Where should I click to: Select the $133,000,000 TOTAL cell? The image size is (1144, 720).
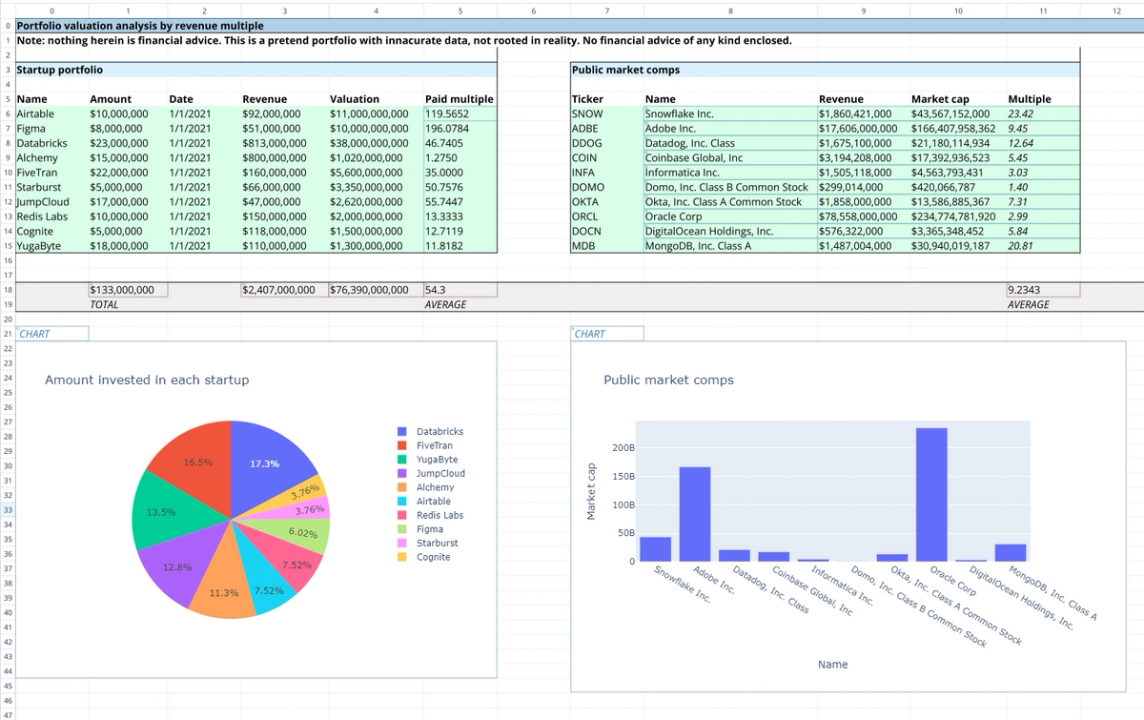(120, 289)
